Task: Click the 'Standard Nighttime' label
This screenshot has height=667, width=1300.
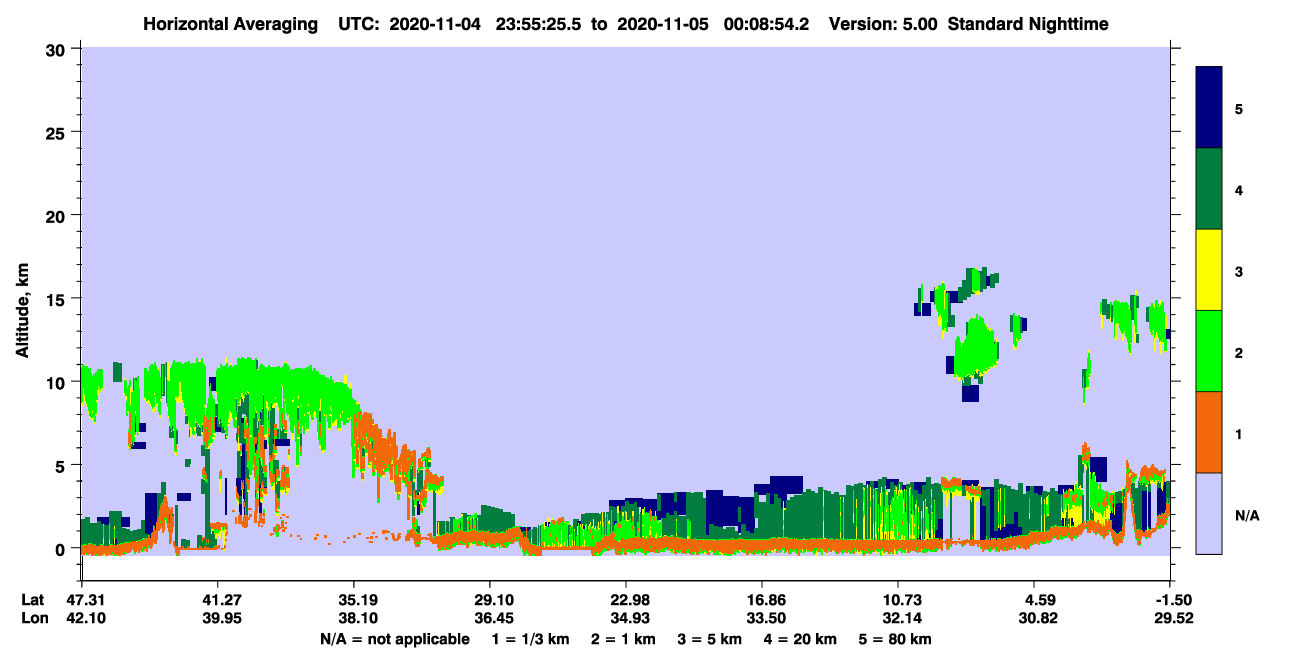Action: click(1028, 24)
